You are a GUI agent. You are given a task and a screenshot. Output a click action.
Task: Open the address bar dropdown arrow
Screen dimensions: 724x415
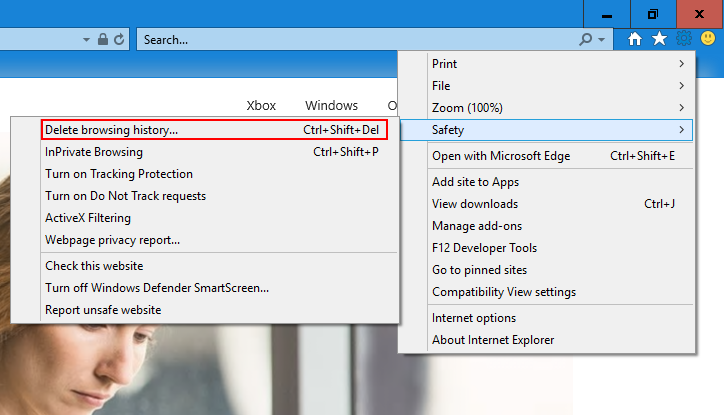click(86, 40)
